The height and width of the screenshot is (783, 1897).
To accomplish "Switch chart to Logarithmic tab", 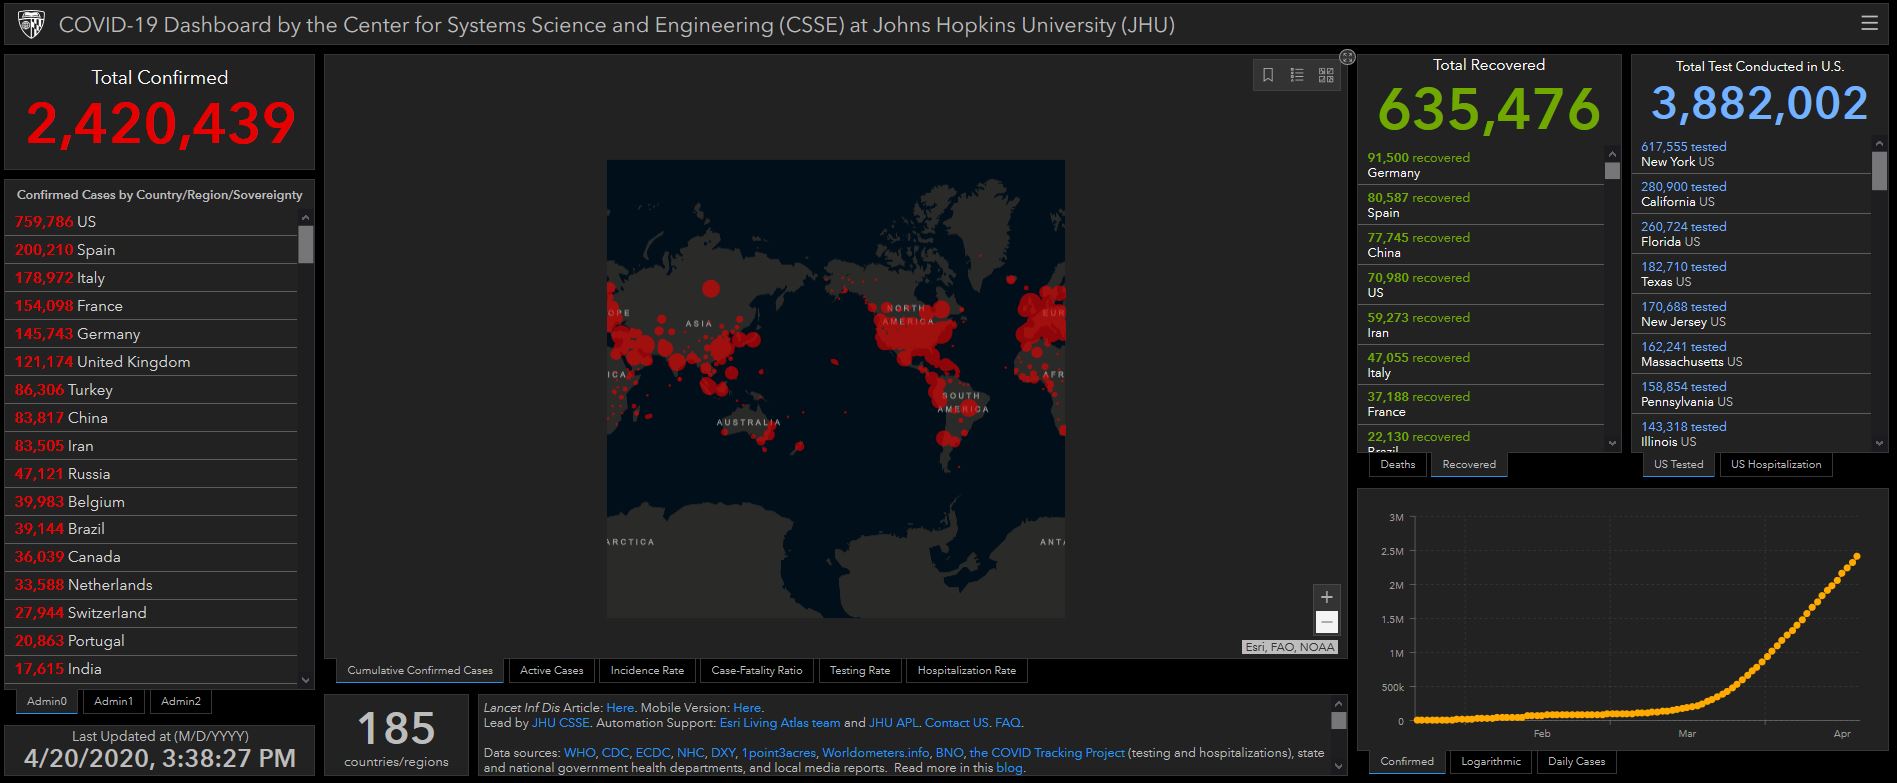I will coord(1491,761).
